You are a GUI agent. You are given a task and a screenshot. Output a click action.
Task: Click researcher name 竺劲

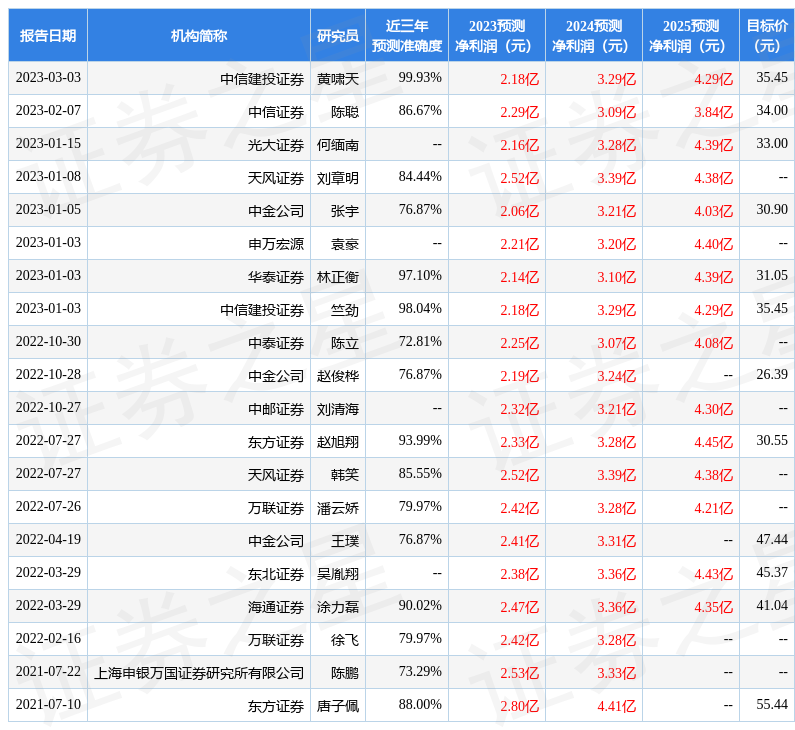pos(345,310)
